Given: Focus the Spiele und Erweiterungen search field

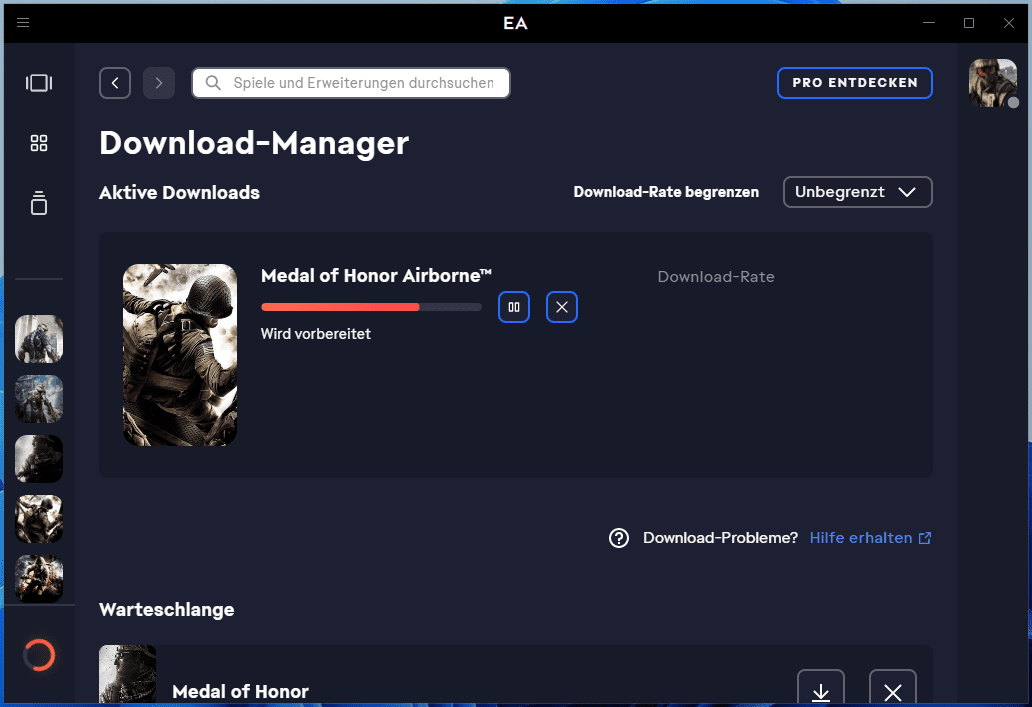Looking at the screenshot, I should [351, 83].
